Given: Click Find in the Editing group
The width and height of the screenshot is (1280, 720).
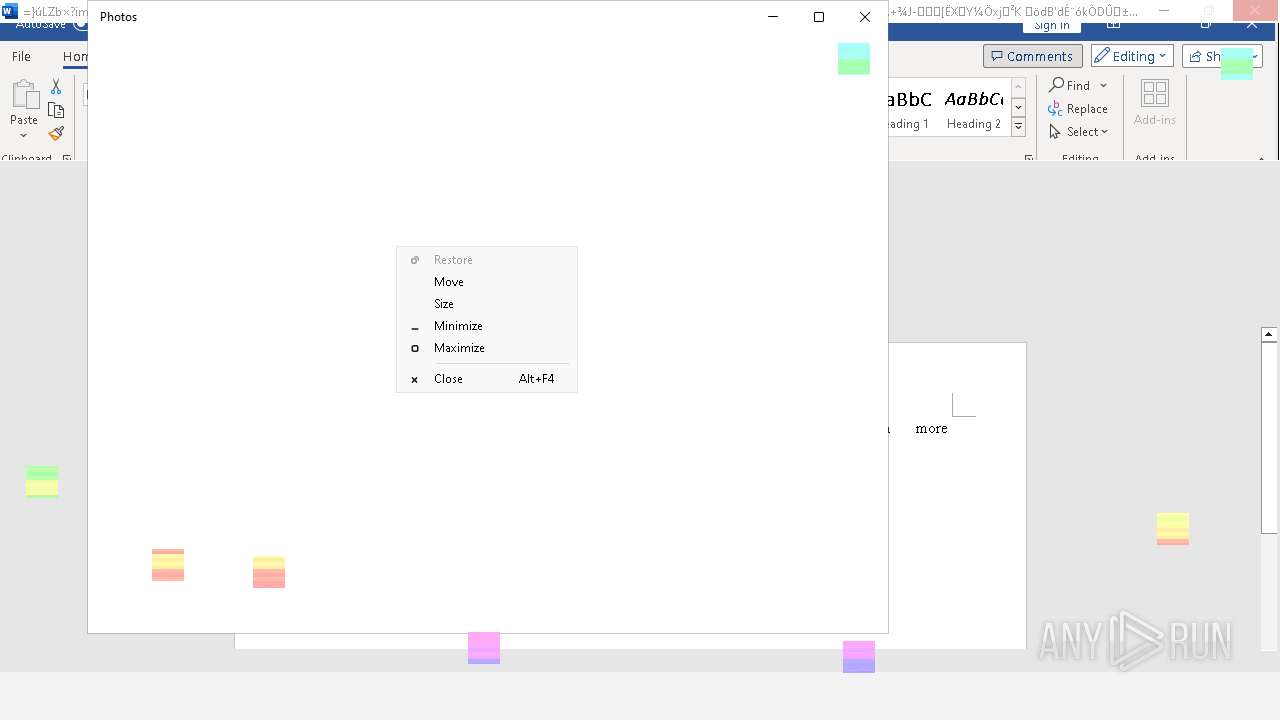Looking at the screenshot, I should click(x=1069, y=86).
